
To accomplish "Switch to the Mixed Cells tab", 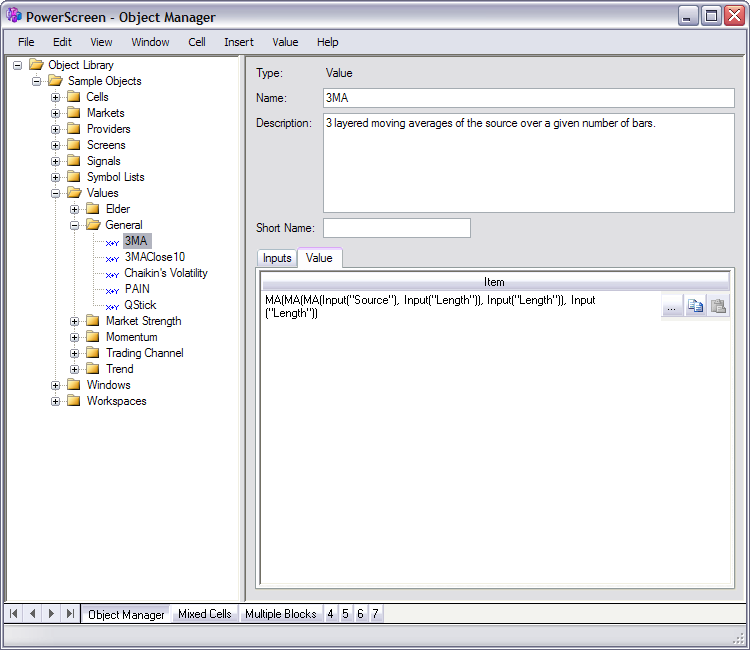I will pos(204,614).
